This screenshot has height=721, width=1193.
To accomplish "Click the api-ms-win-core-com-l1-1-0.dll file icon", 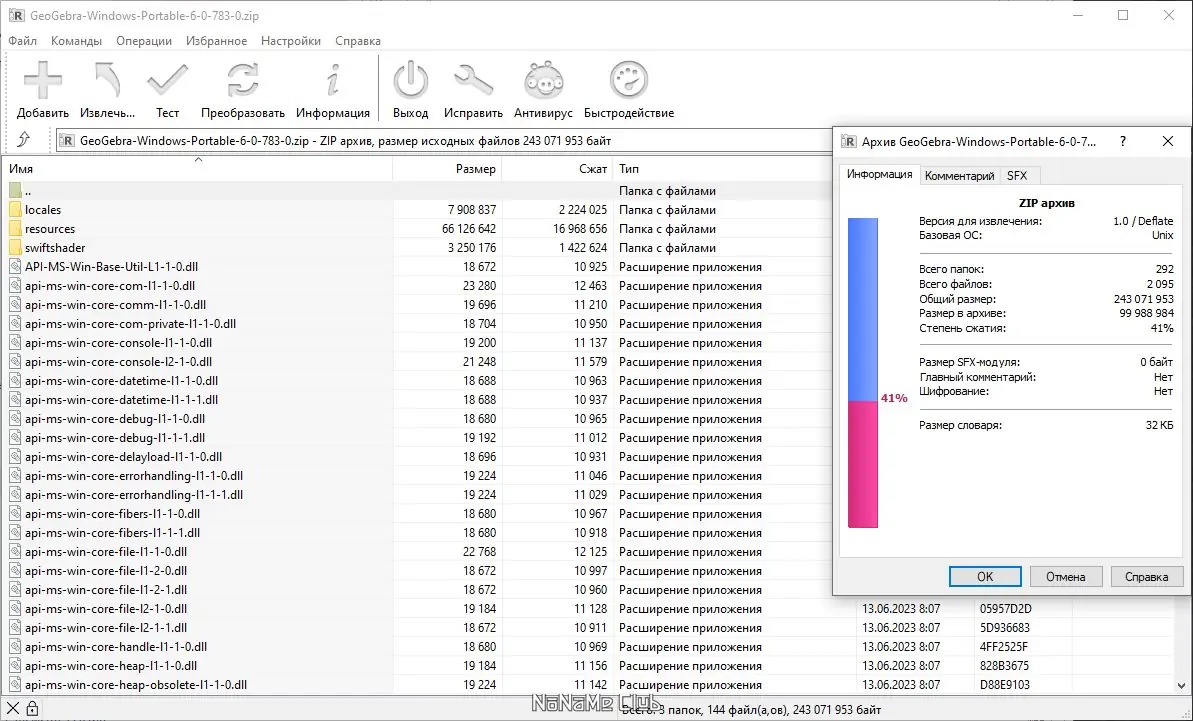I will (15, 286).
